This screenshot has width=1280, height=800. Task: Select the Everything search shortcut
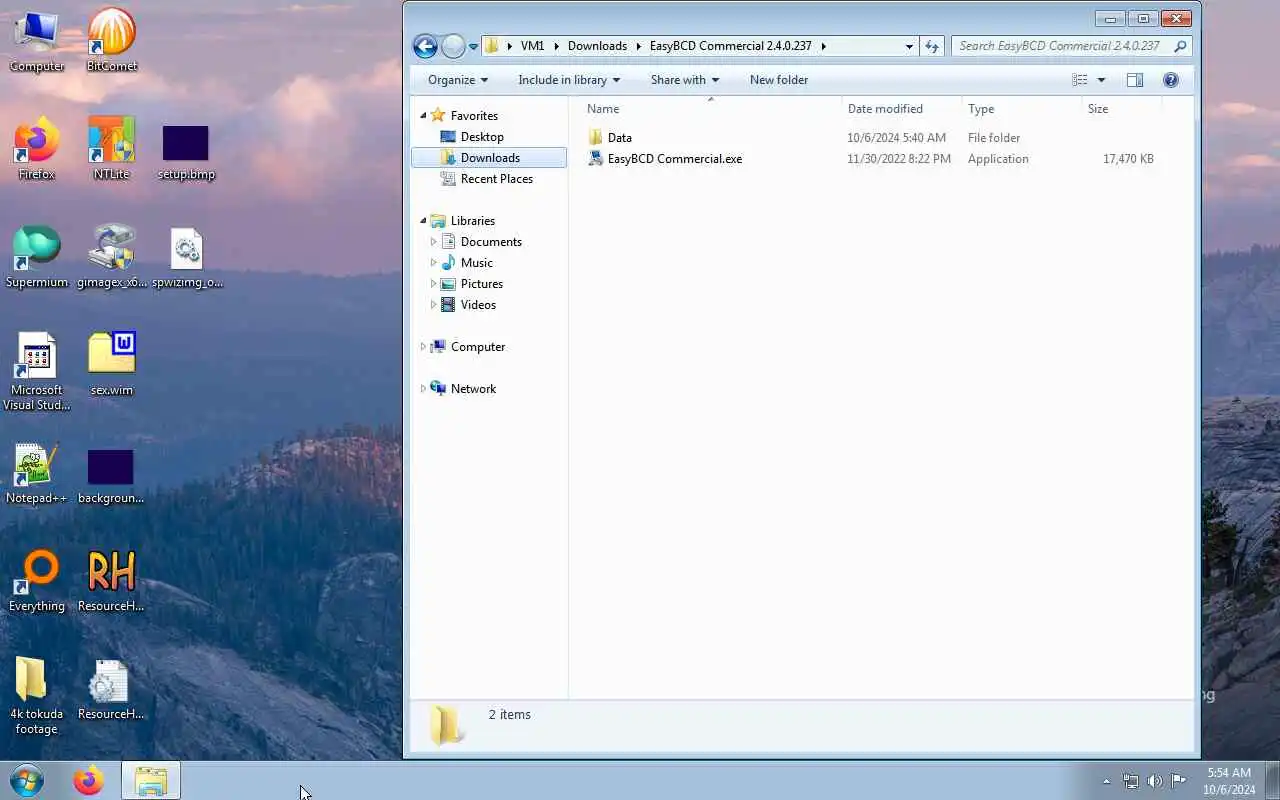37,580
